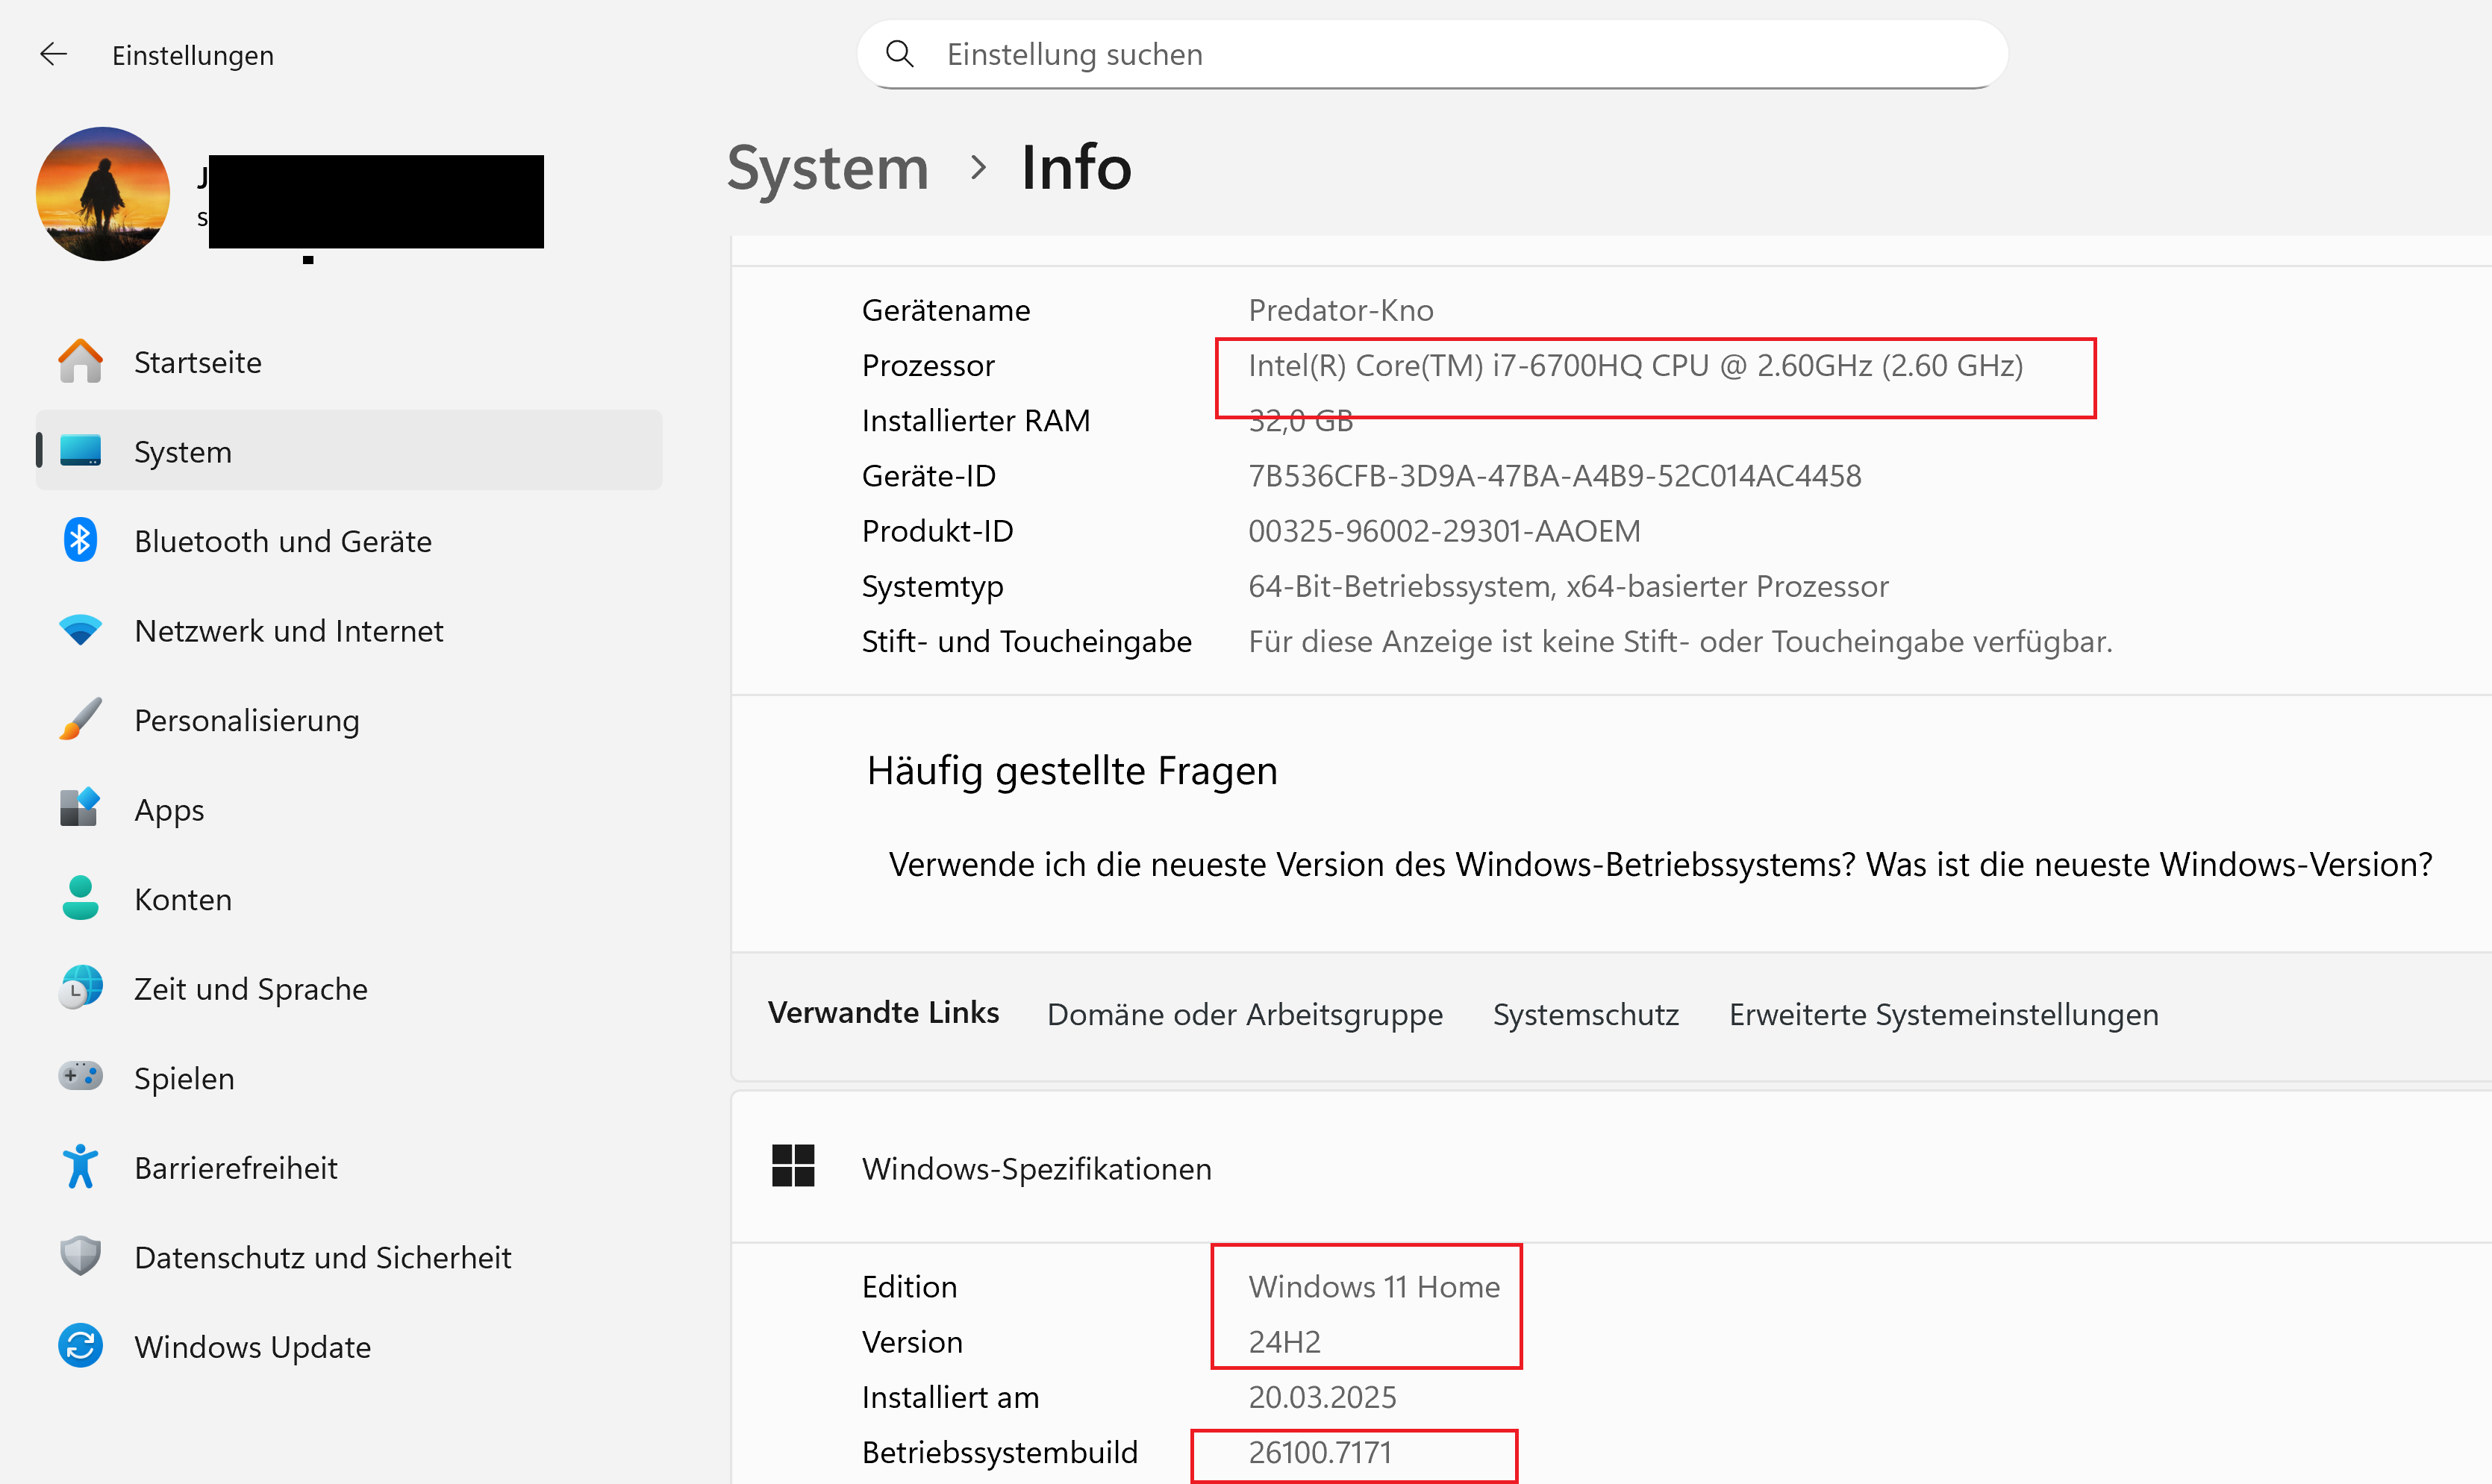Screen dimensions: 2492x1484
Task: Click the Personalisierung paintbrush icon
Action: [x=80, y=720]
